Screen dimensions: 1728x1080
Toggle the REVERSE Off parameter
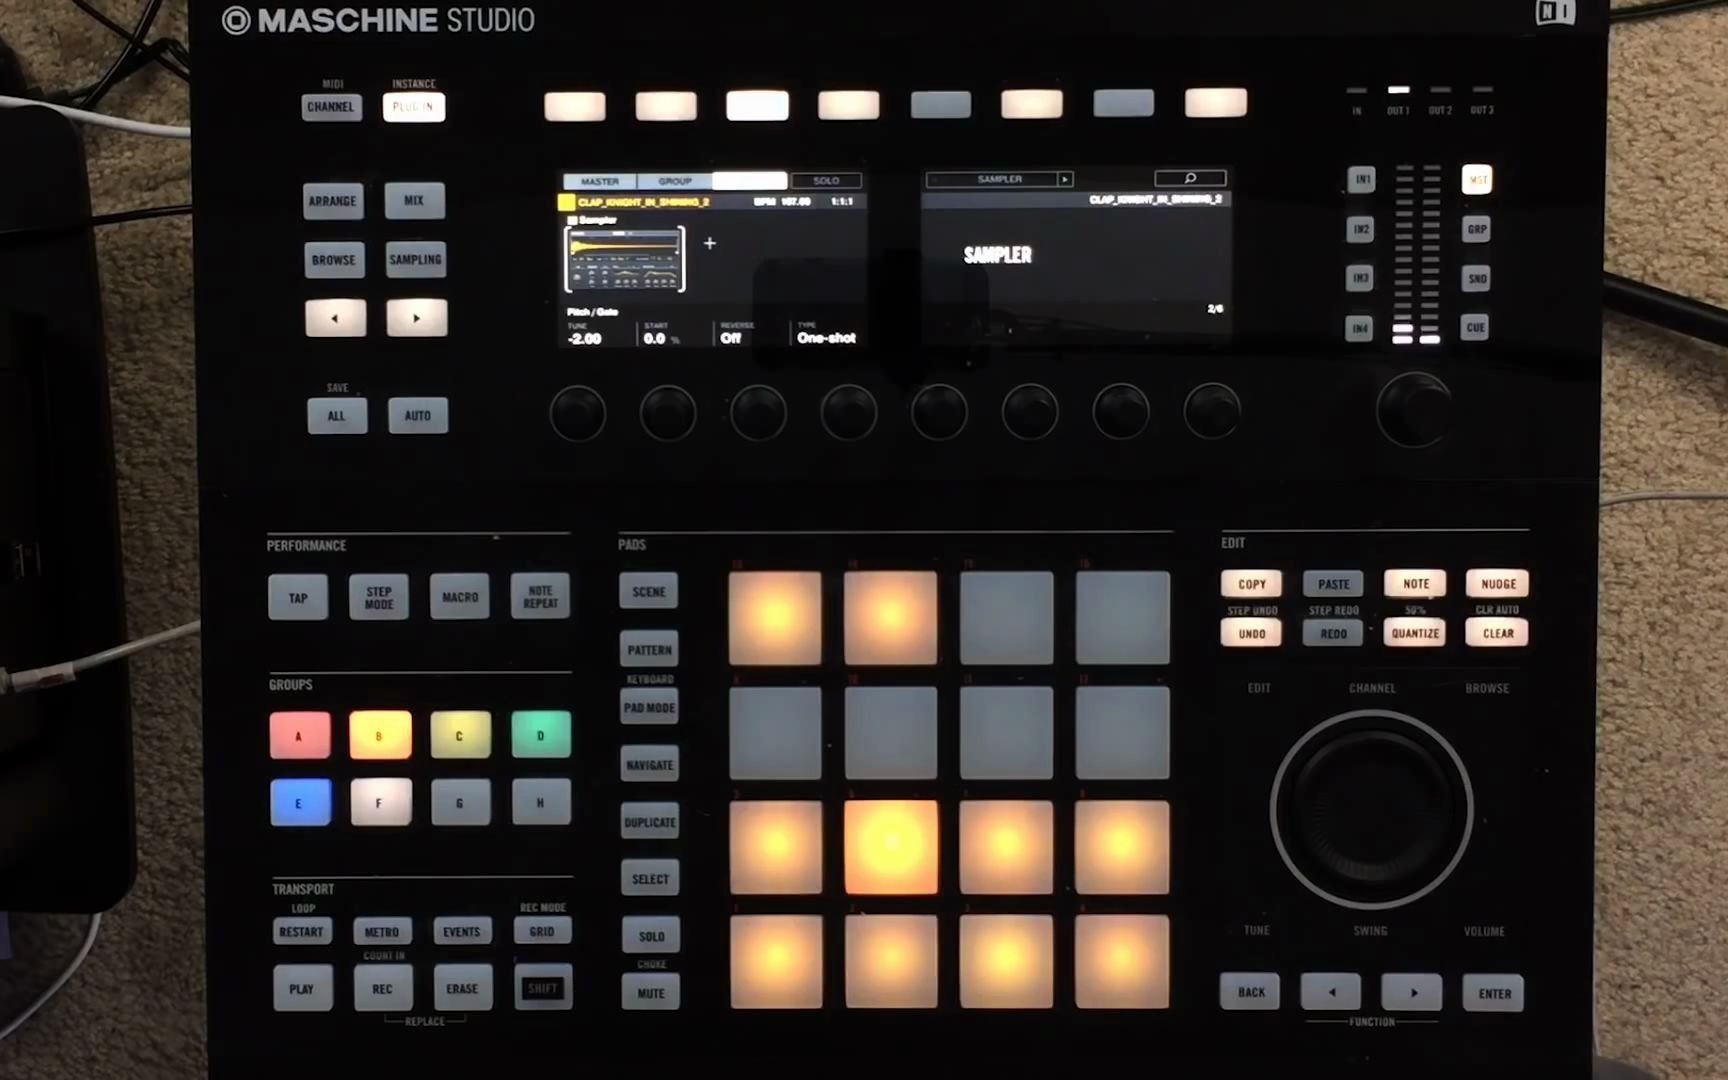[x=731, y=338]
